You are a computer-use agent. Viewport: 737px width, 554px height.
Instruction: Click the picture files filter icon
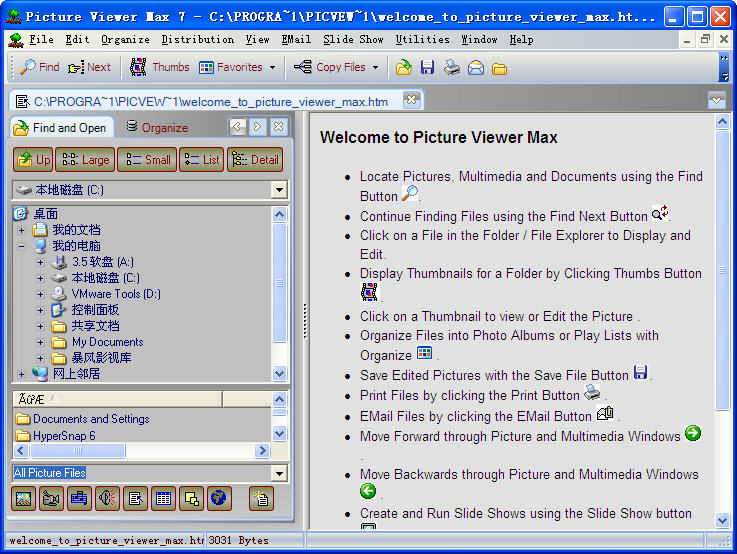coord(24,498)
